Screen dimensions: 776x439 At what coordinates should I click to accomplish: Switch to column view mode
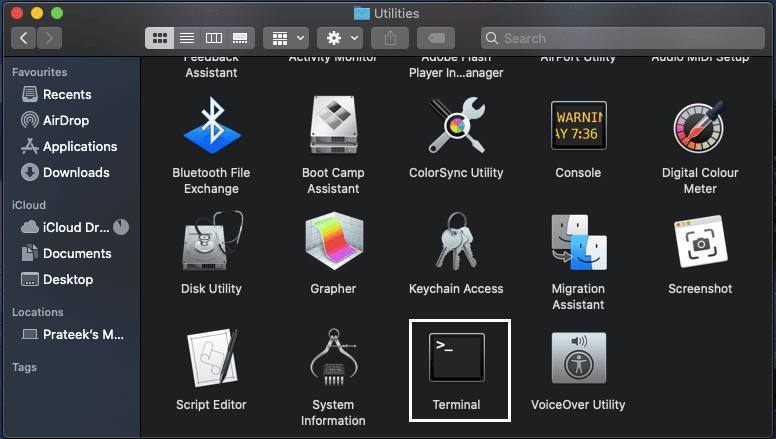pyautogui.click(x=213, y=38)
